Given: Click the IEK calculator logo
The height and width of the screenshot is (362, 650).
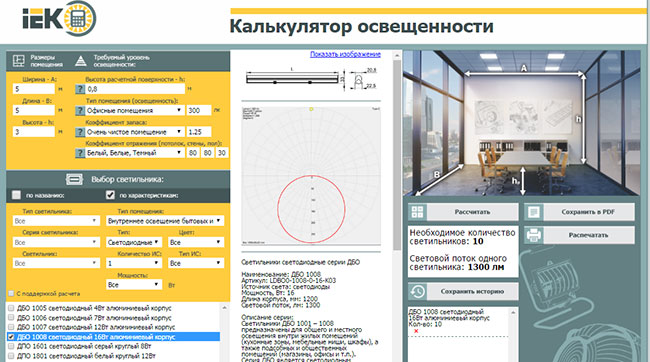Looking at the screenshot, I should pos(59,19).
